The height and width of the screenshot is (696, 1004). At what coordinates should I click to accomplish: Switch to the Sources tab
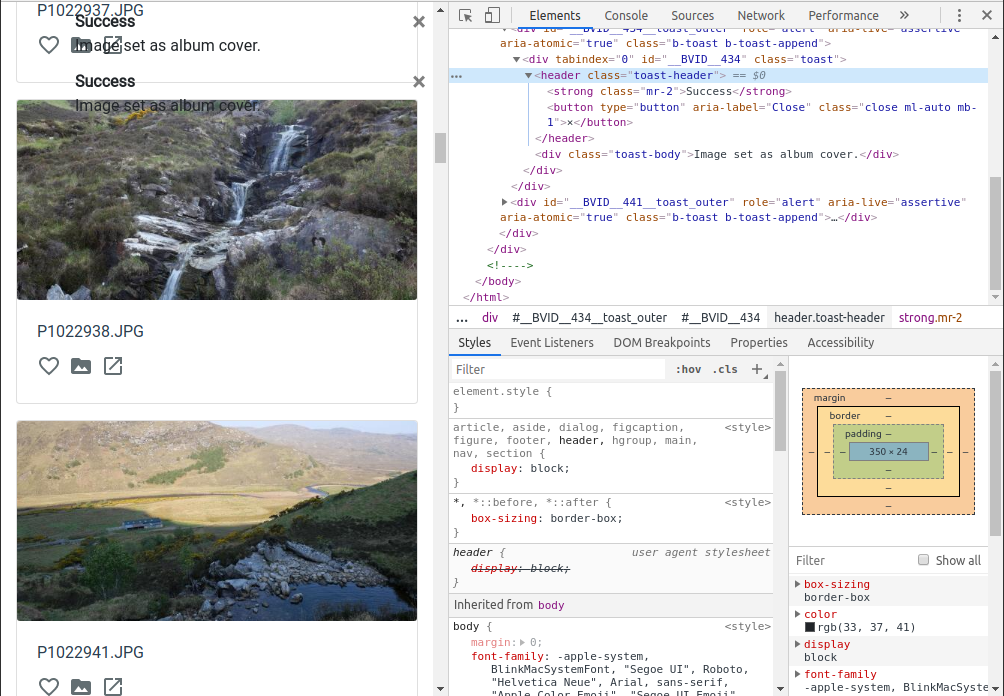coord(692,15)
